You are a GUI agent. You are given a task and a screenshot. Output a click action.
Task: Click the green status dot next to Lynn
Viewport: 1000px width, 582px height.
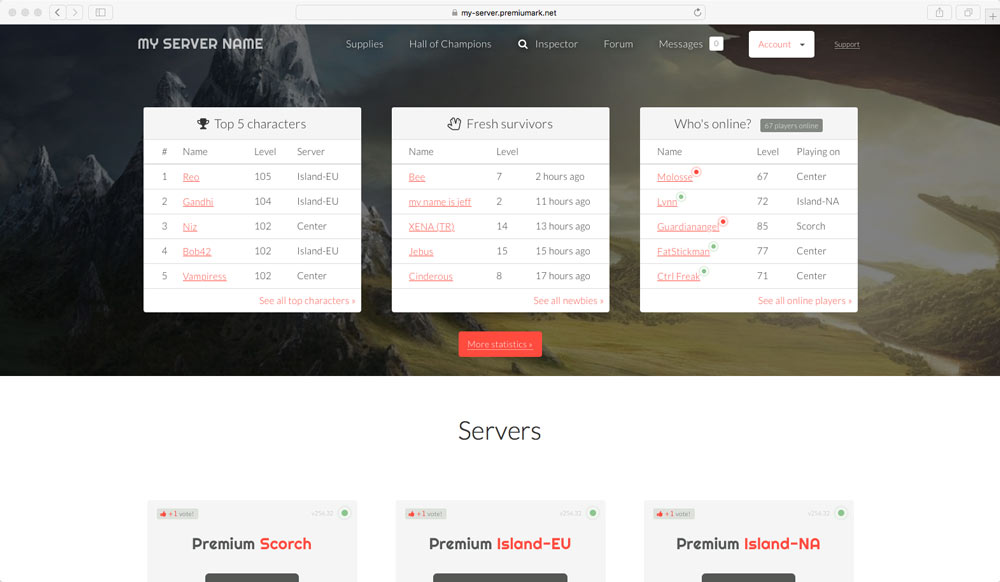click(x=679, y=196)
